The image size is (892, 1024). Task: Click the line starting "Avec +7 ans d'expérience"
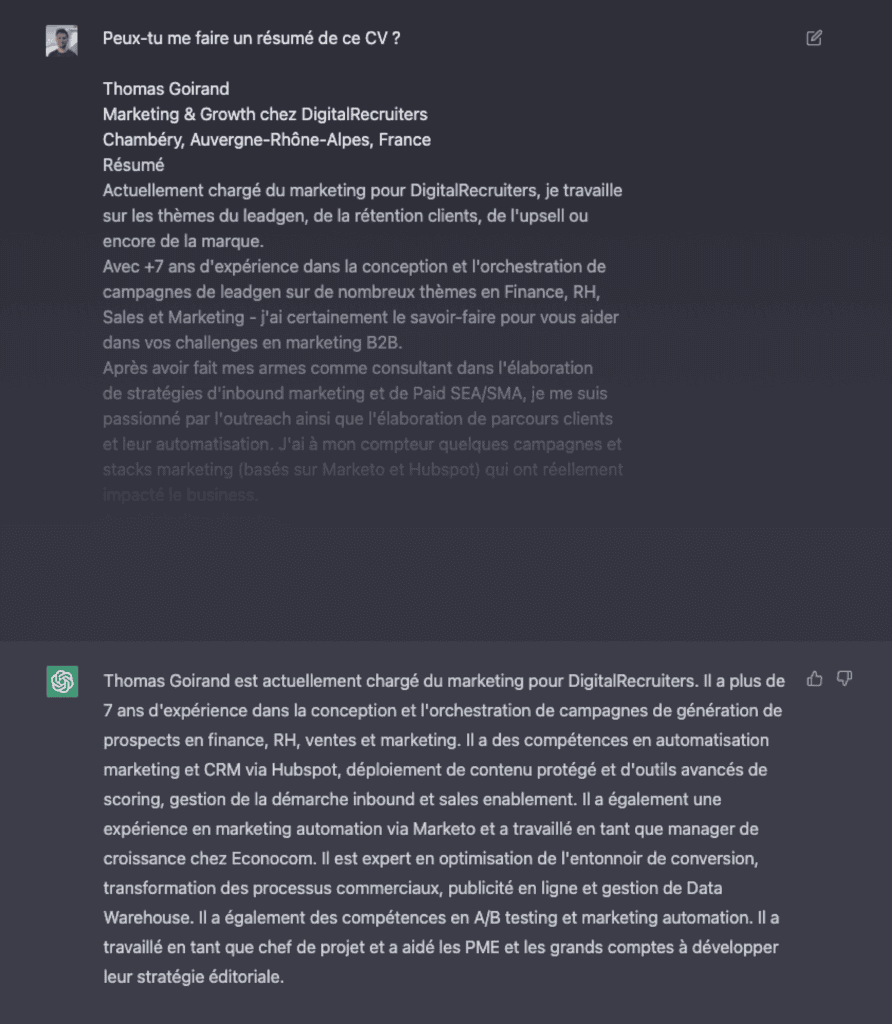pos(354,267)
